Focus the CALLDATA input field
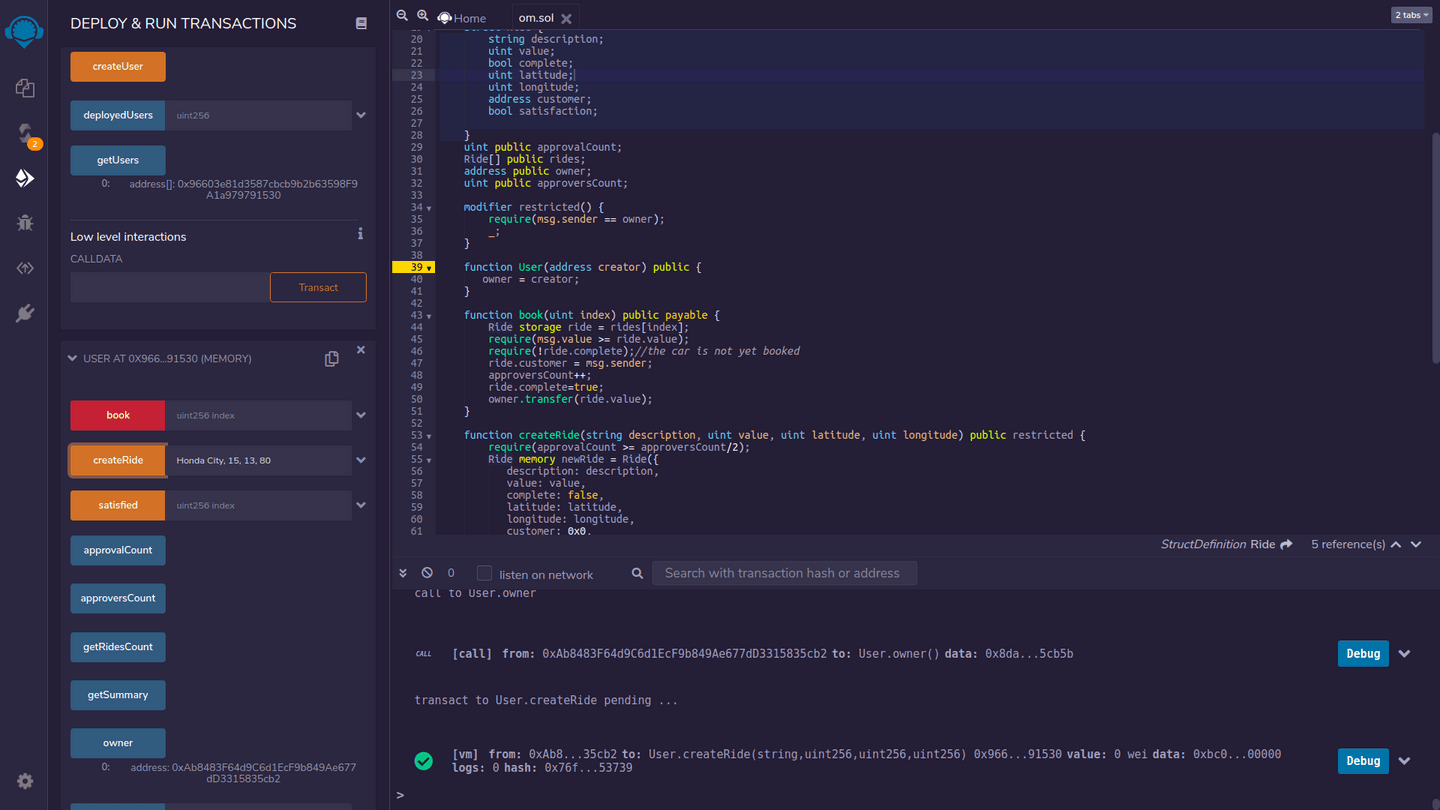Screen dimensions: 1440x810 click(170, 287)
